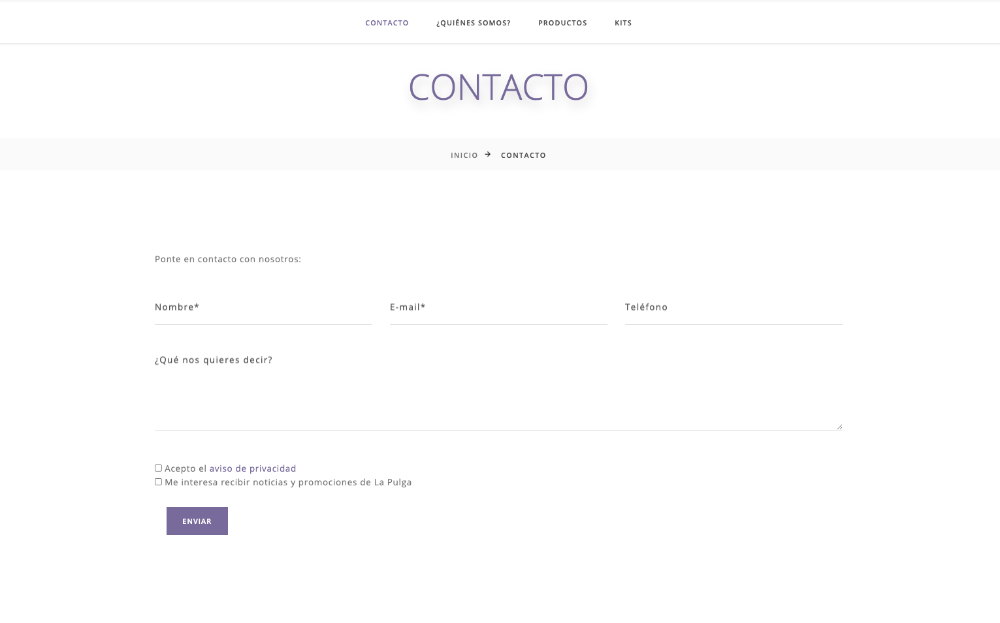Go to the ¿Quiénes somos? page
Image resolution: width=1000 pixels, height=623 pixels.
click(x=473, y=23)
